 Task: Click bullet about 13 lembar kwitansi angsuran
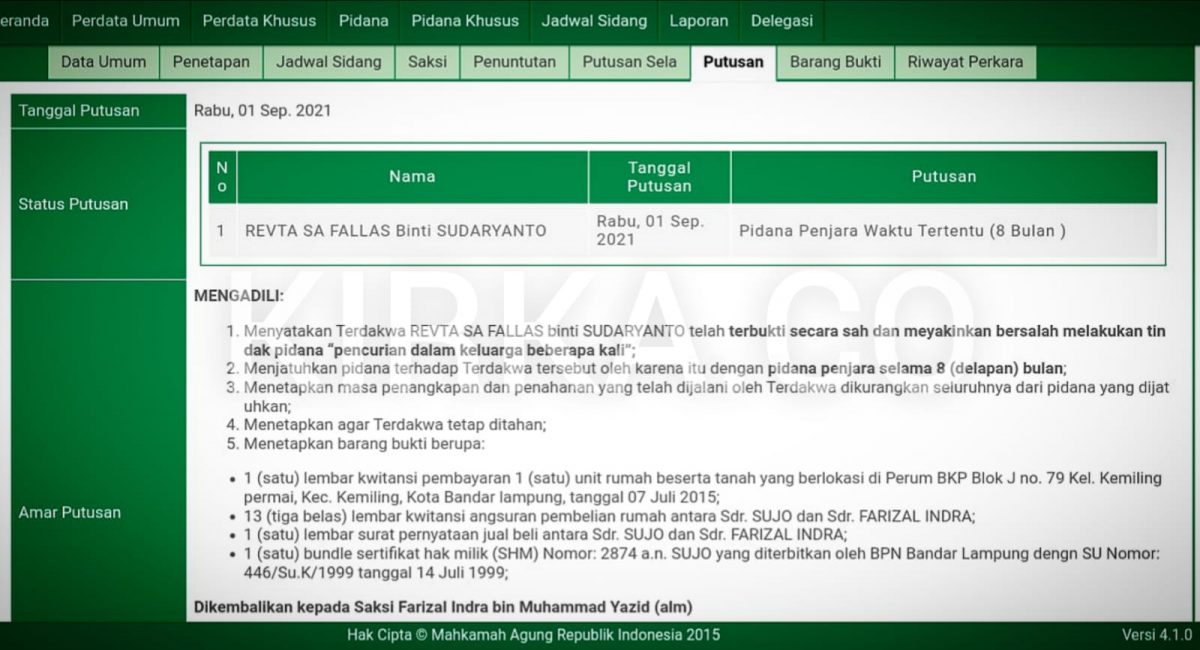point(609,516)
